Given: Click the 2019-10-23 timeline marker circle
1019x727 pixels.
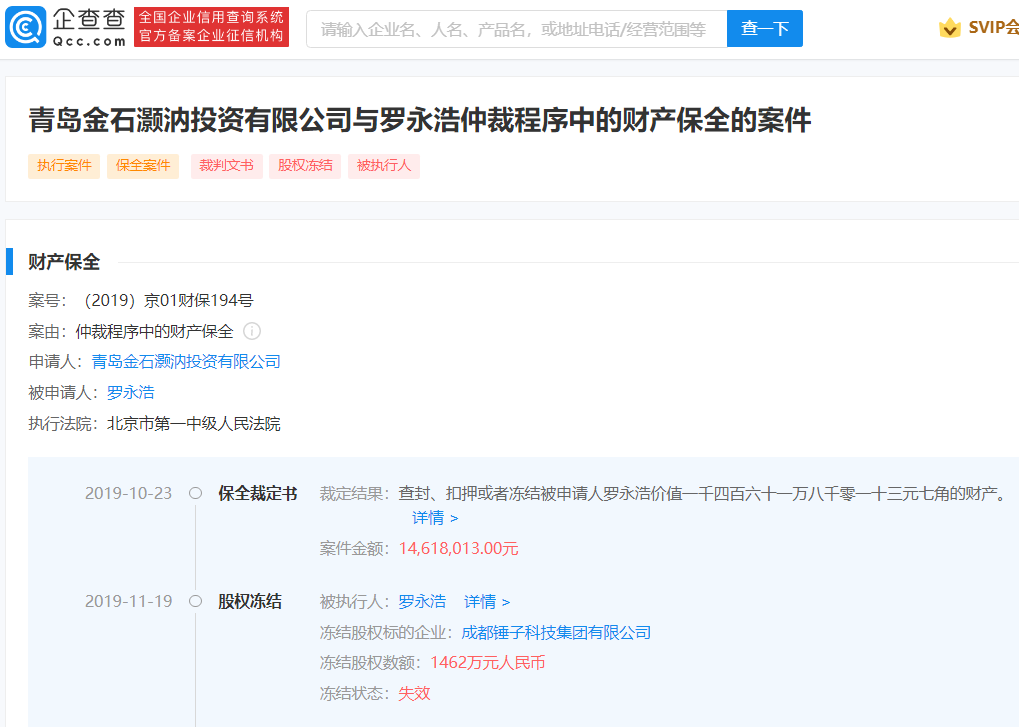Looking at the screenshot, I should (195, 493).
